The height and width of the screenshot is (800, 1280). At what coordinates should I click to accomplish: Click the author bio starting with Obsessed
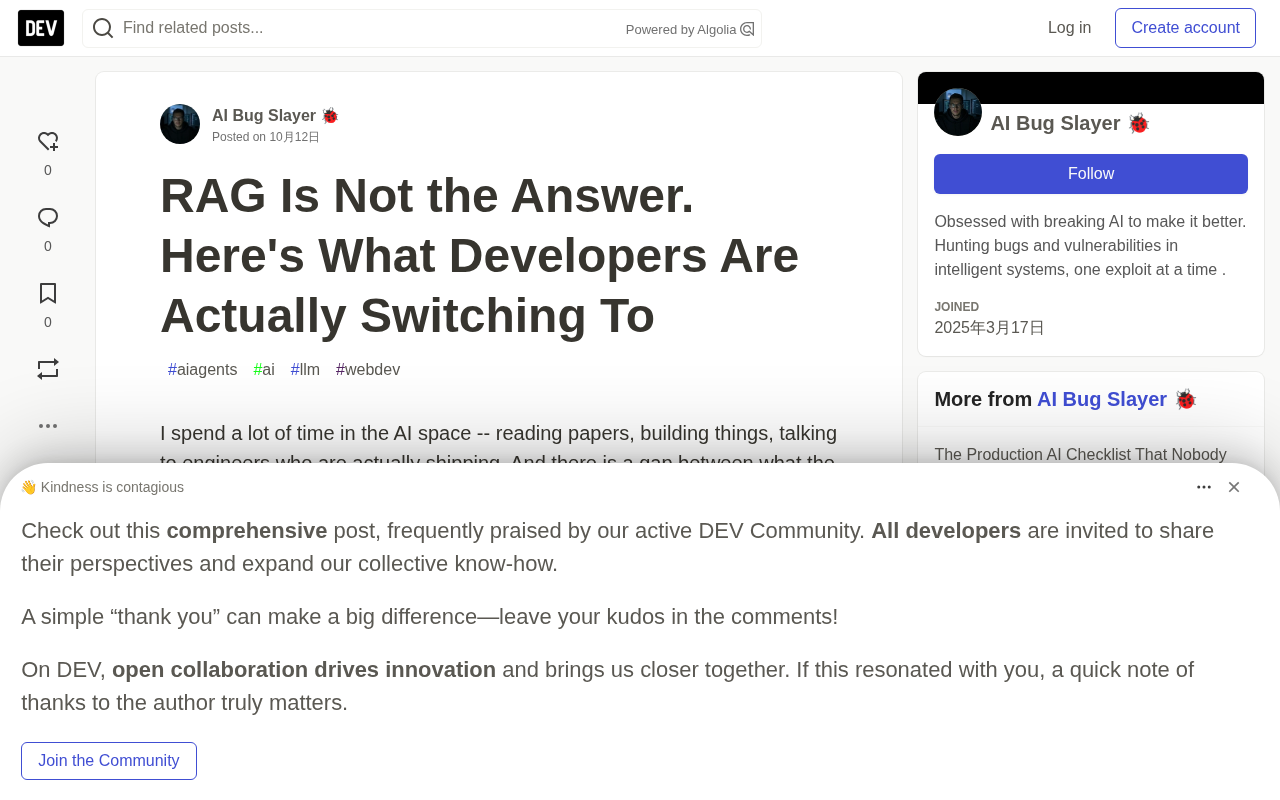(x=1091, y=246)
